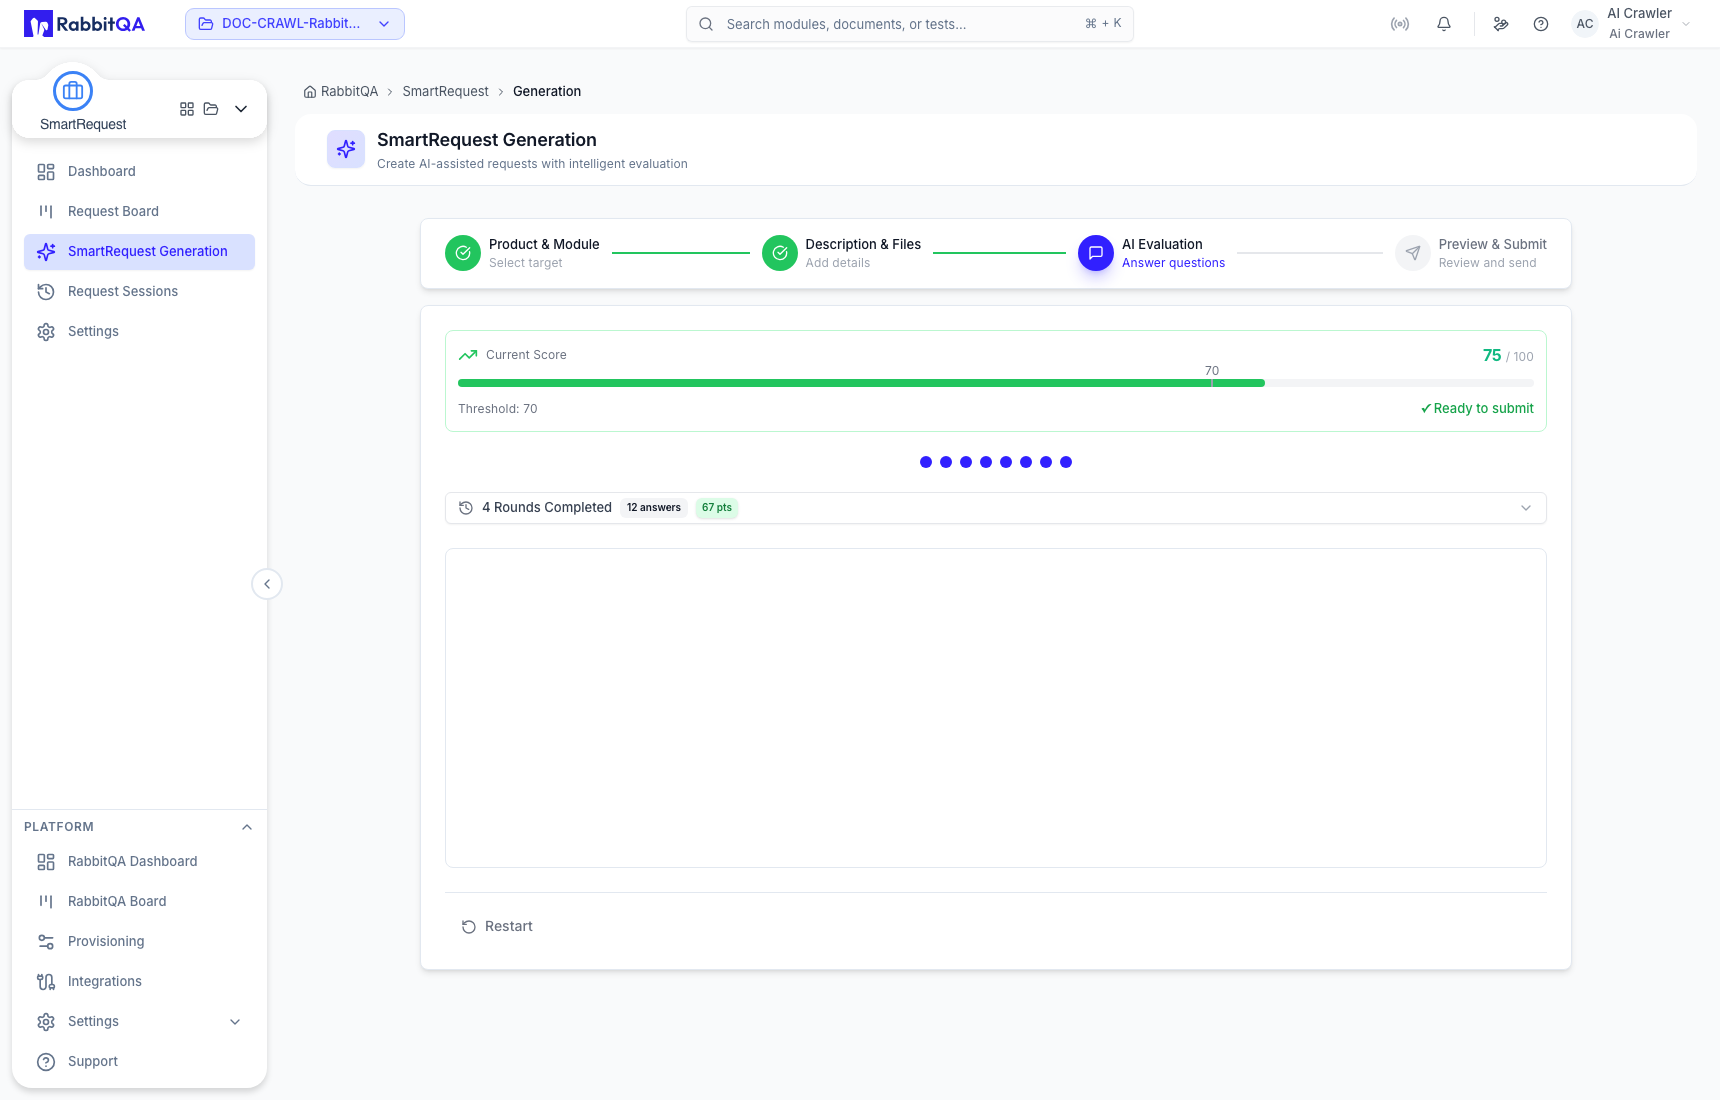The width and height of the screenshot is (1720, 1100).
Task: Click the 67 pts badge
Action: click(x=717, y=508)
